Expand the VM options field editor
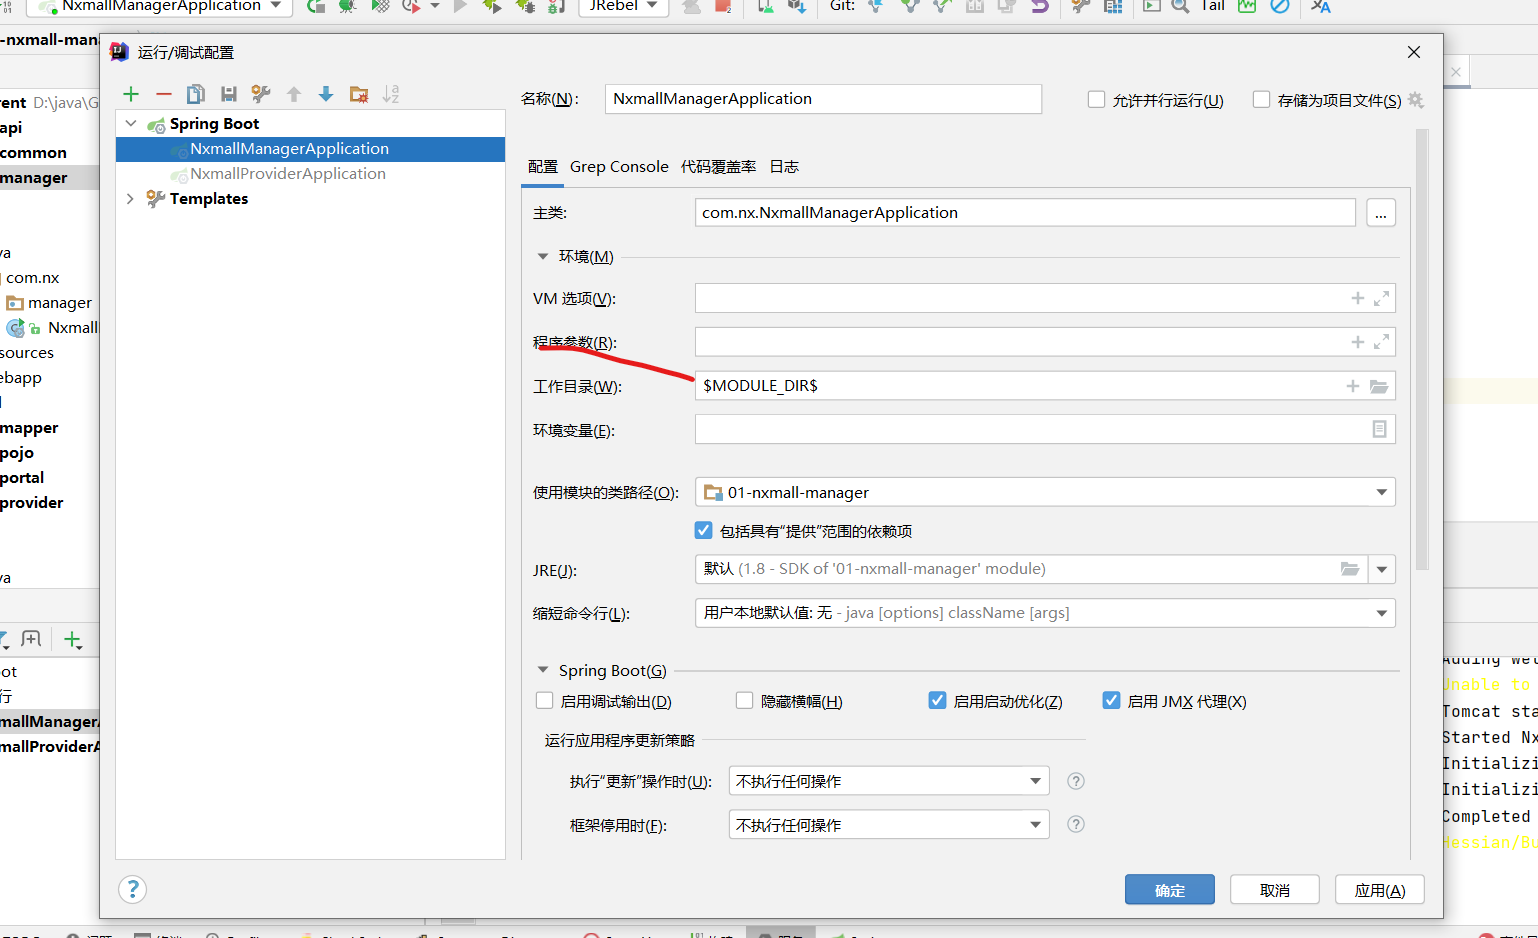Viewport: 1538px width, 938px height. (1382, 298)
